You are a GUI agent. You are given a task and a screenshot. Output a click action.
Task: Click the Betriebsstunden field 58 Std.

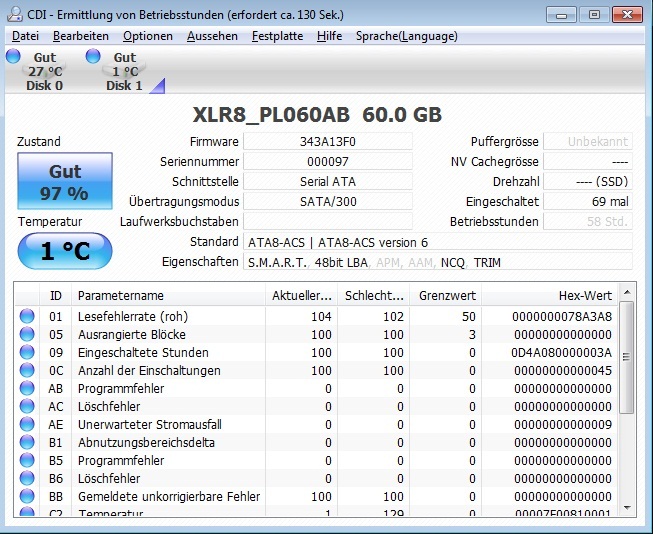pyautogui.click(x=588, y=222)
